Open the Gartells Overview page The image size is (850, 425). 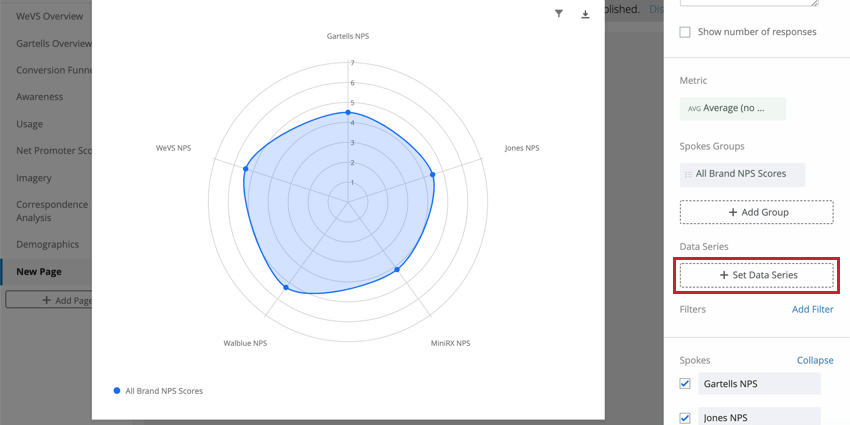click(x=54, y=43)
